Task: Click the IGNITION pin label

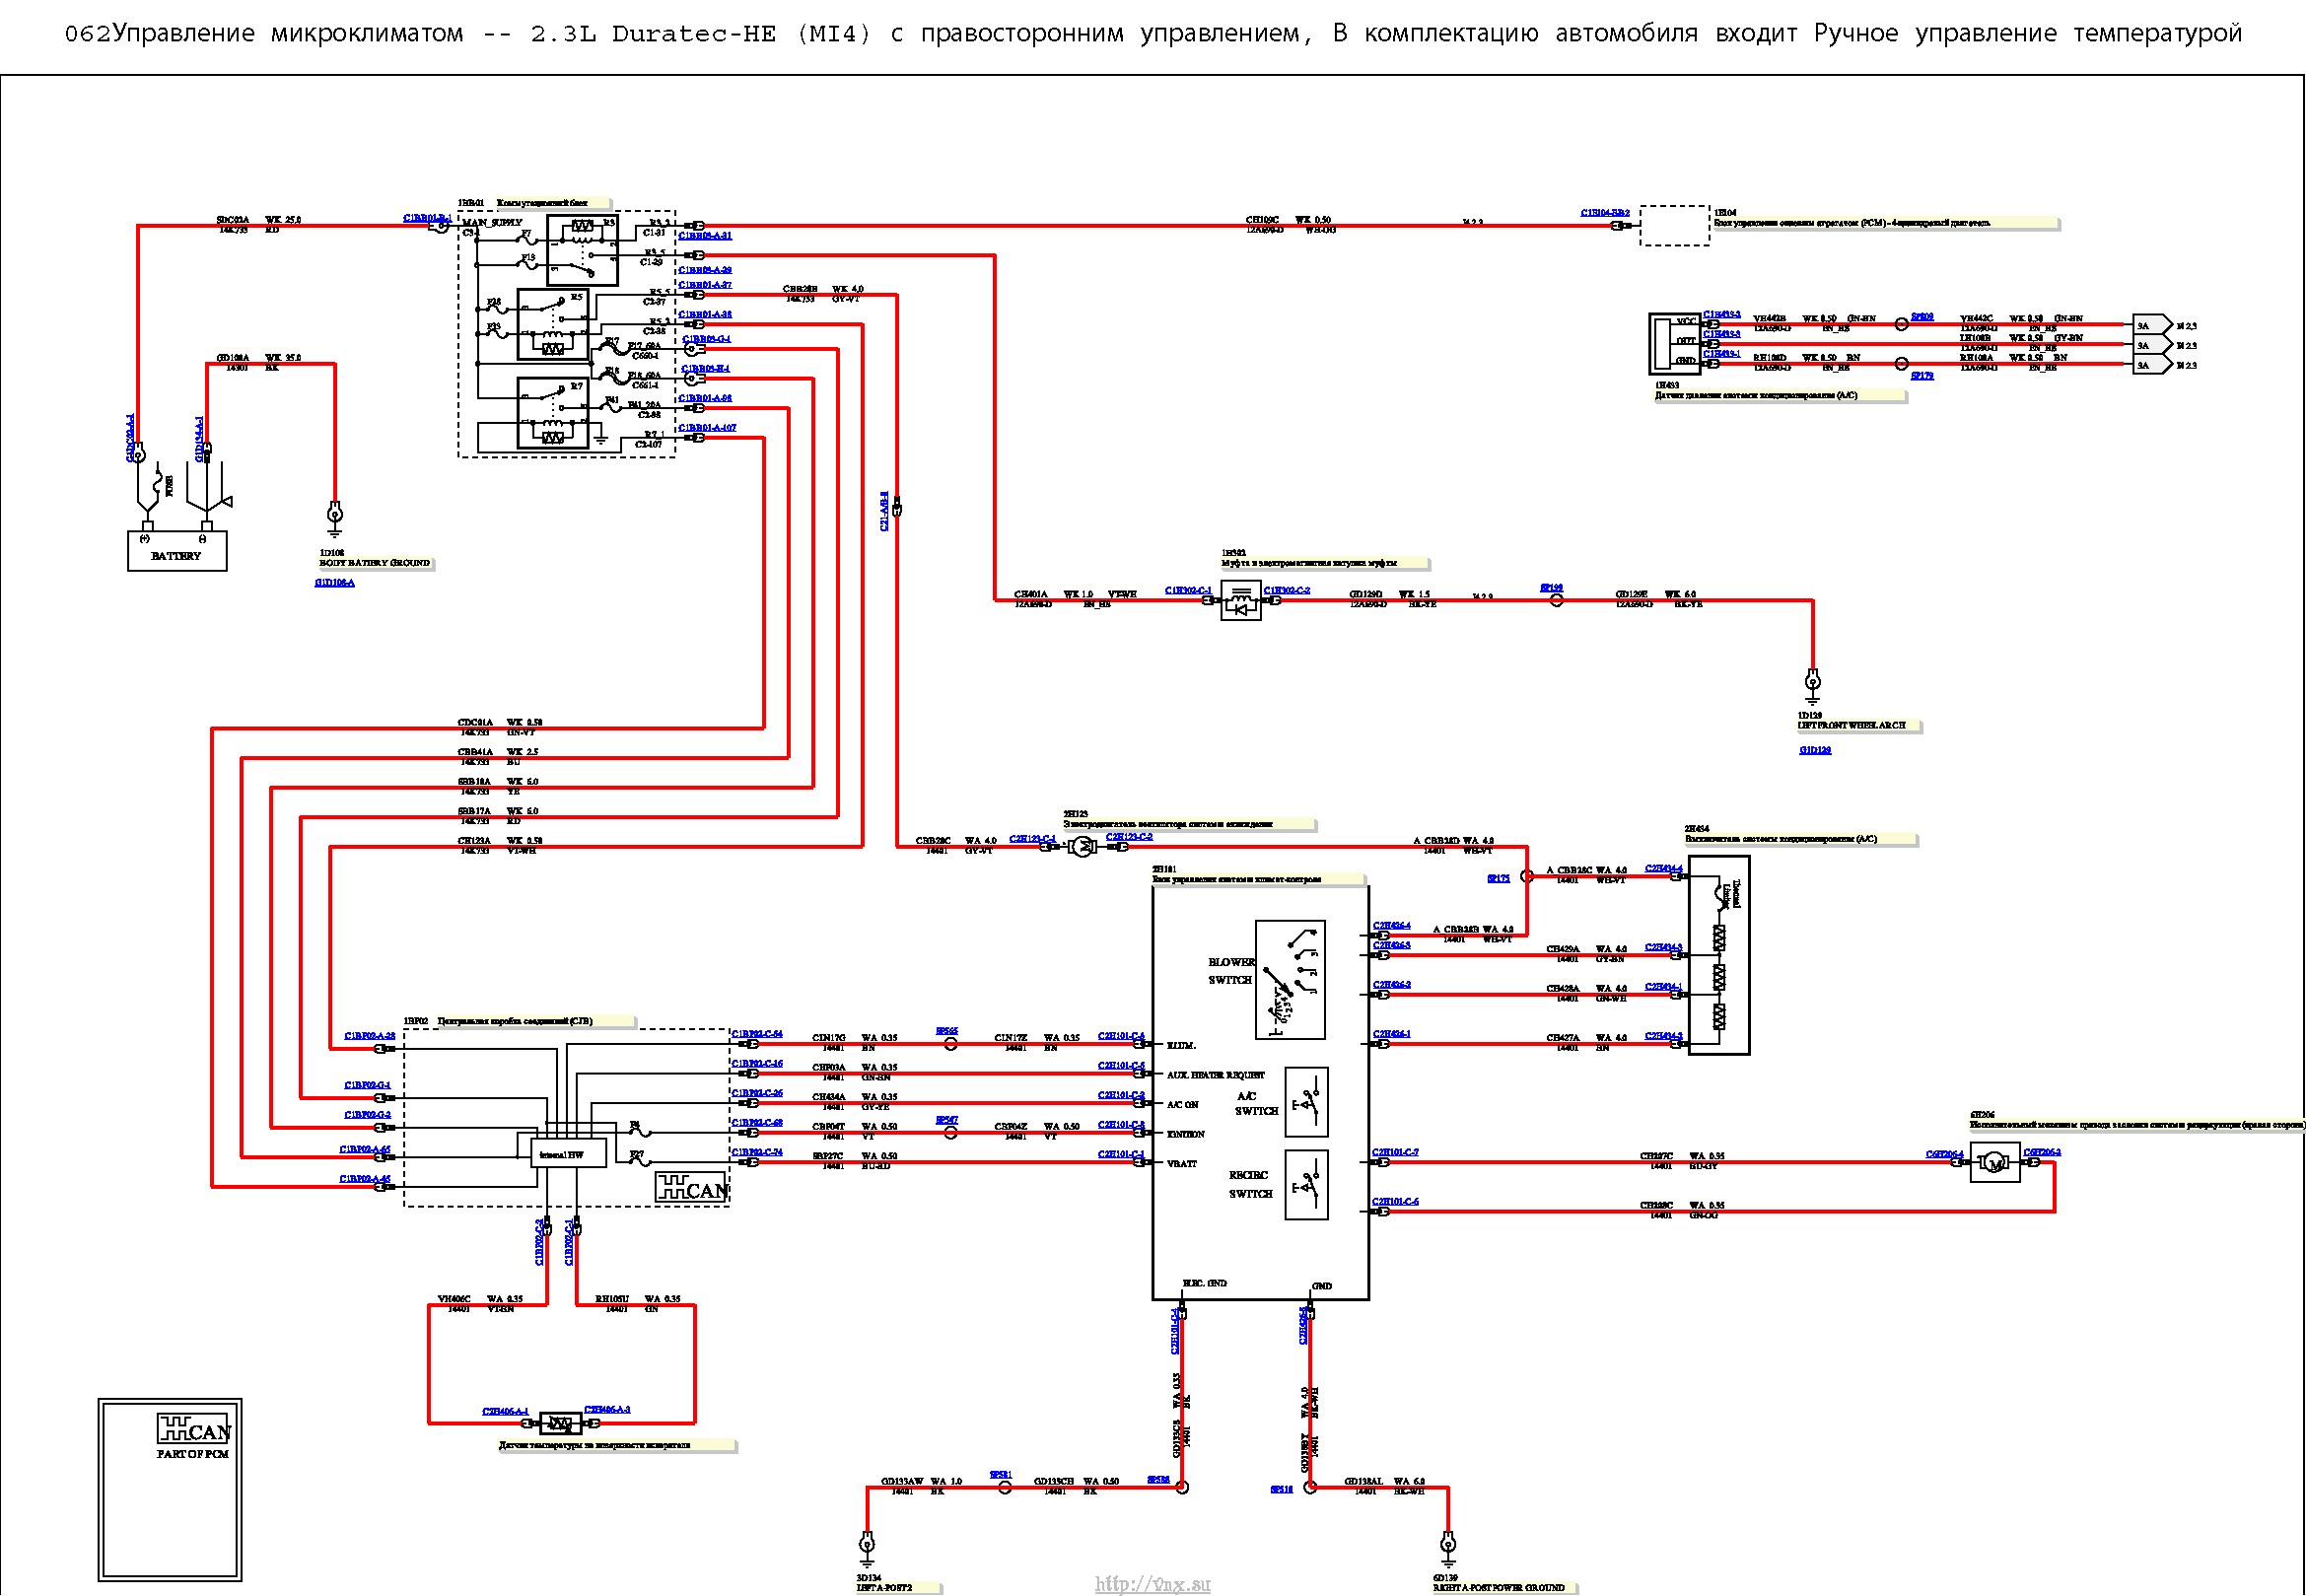Action: (1186, 1135)
